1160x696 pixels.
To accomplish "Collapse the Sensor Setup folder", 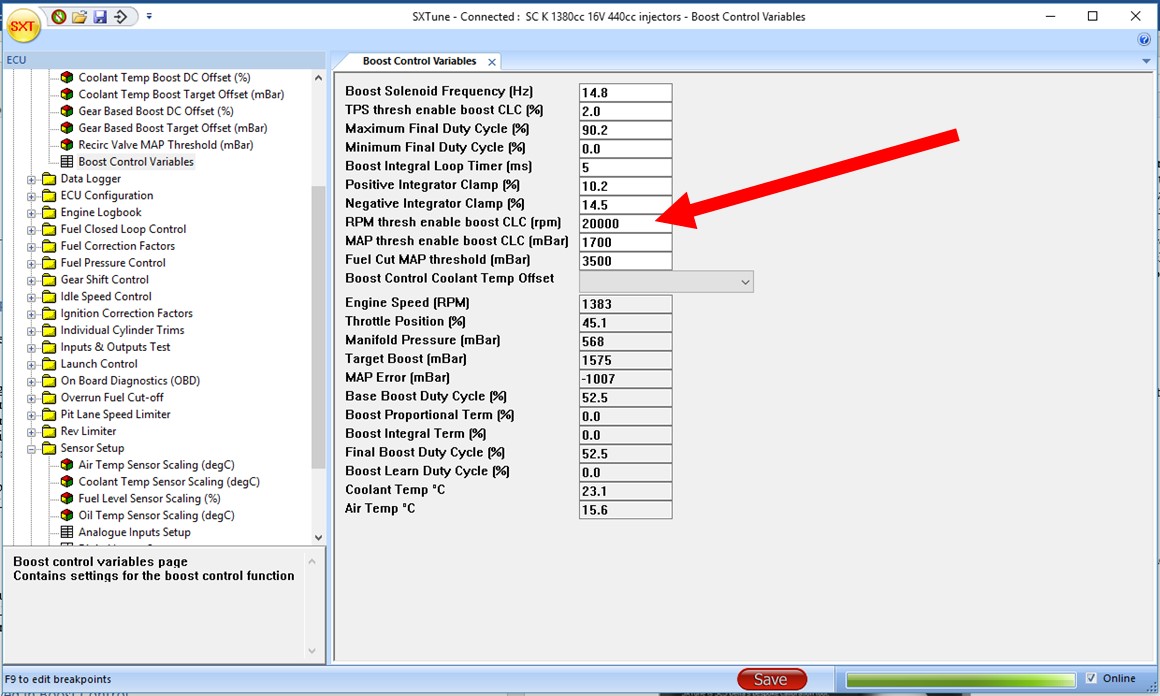I will tap(32, 448).
